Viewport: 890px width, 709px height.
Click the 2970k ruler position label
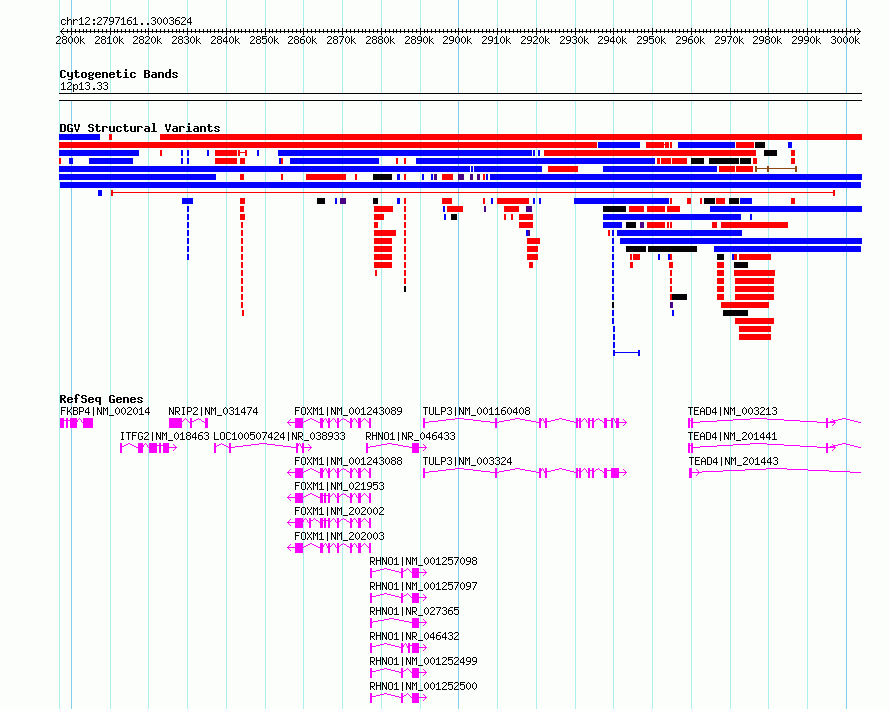click(x=729, y=40)
